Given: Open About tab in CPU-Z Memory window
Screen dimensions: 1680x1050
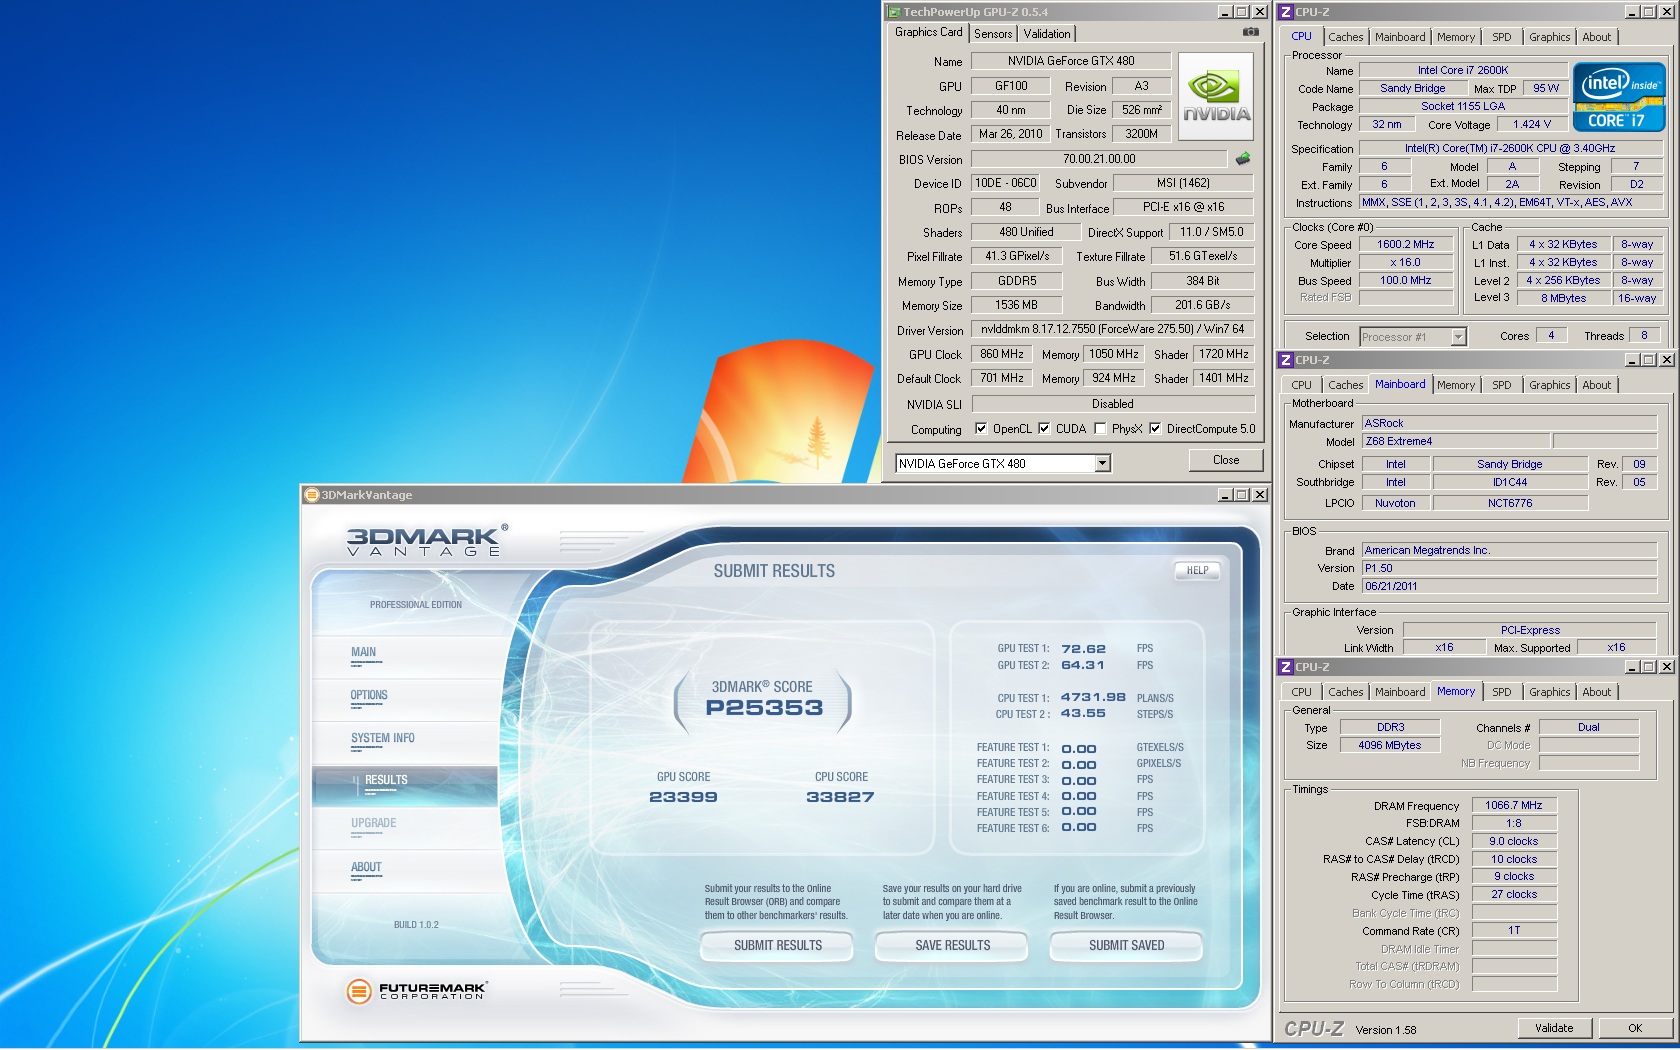Looking at the screenshot, I should coord(1596,692).
